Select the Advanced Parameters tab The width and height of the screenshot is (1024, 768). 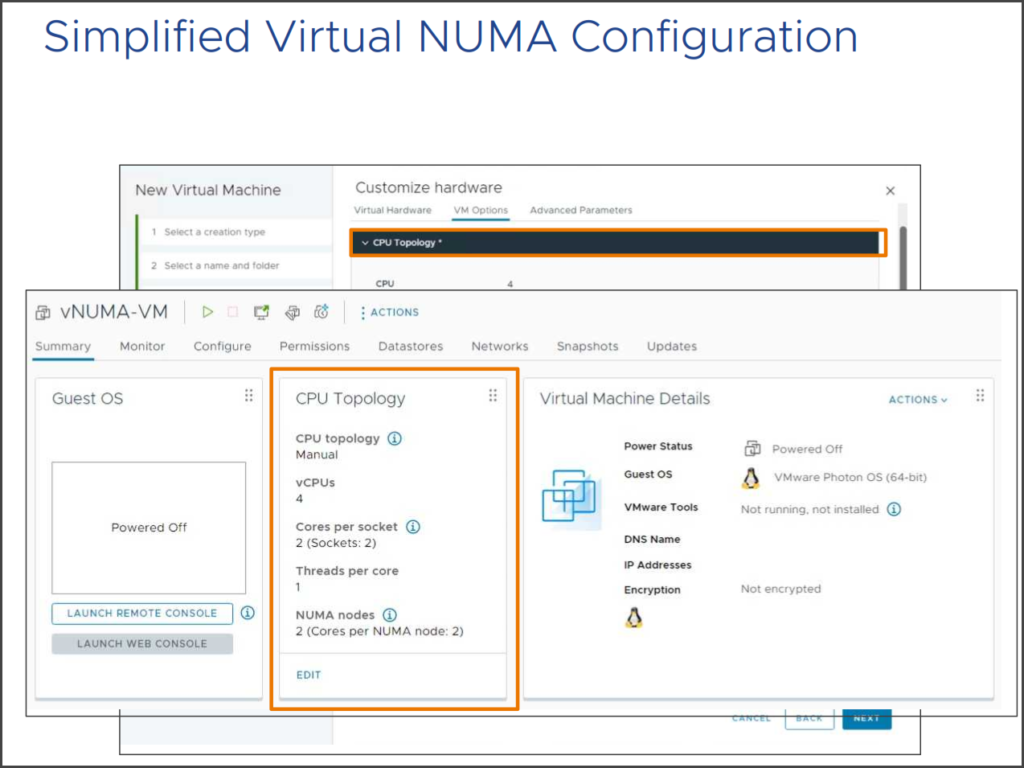[x=580, y=210]
